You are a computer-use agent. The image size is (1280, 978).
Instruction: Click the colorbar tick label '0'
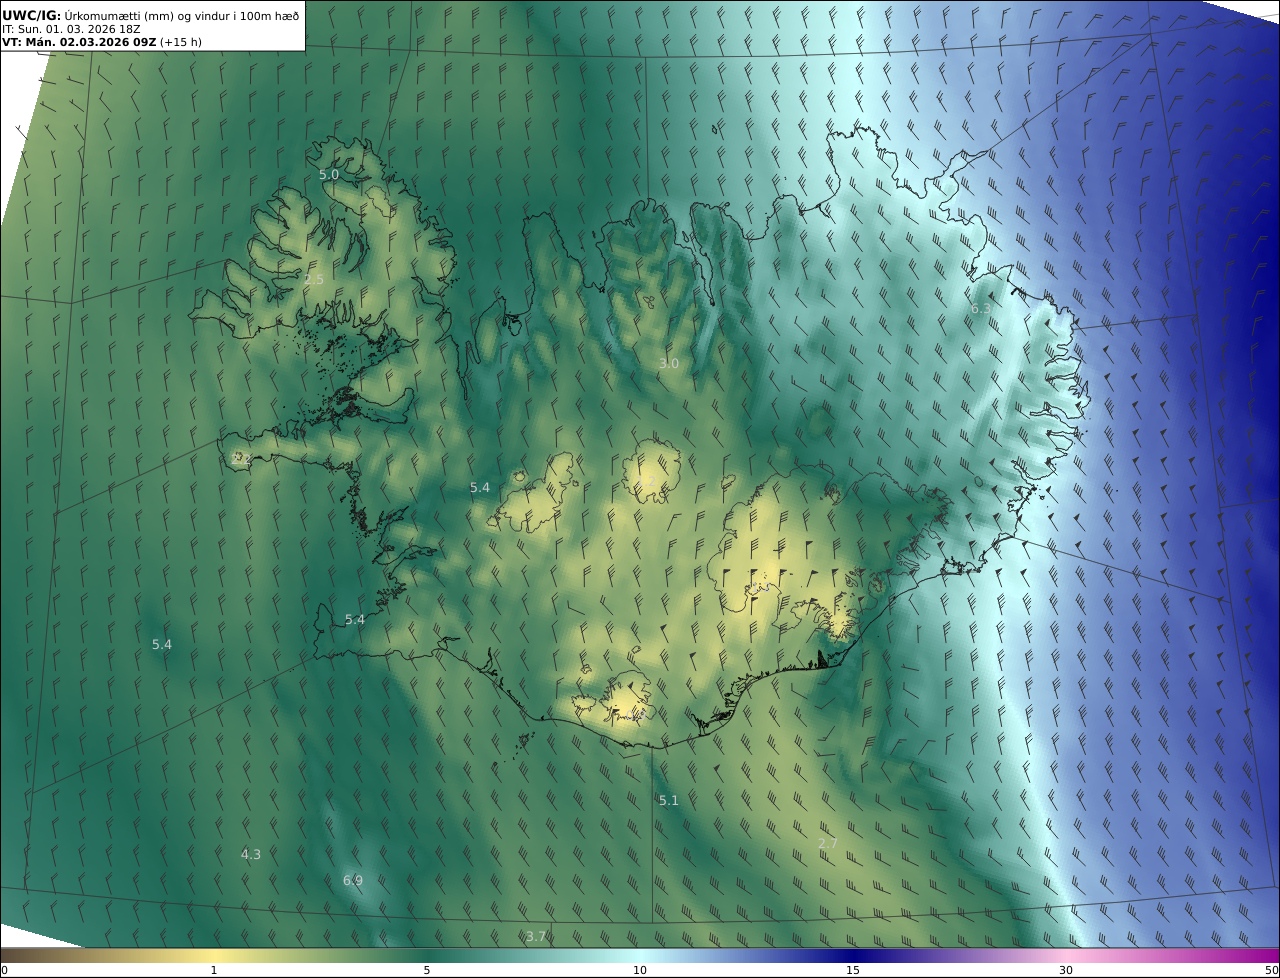[4, 970]
